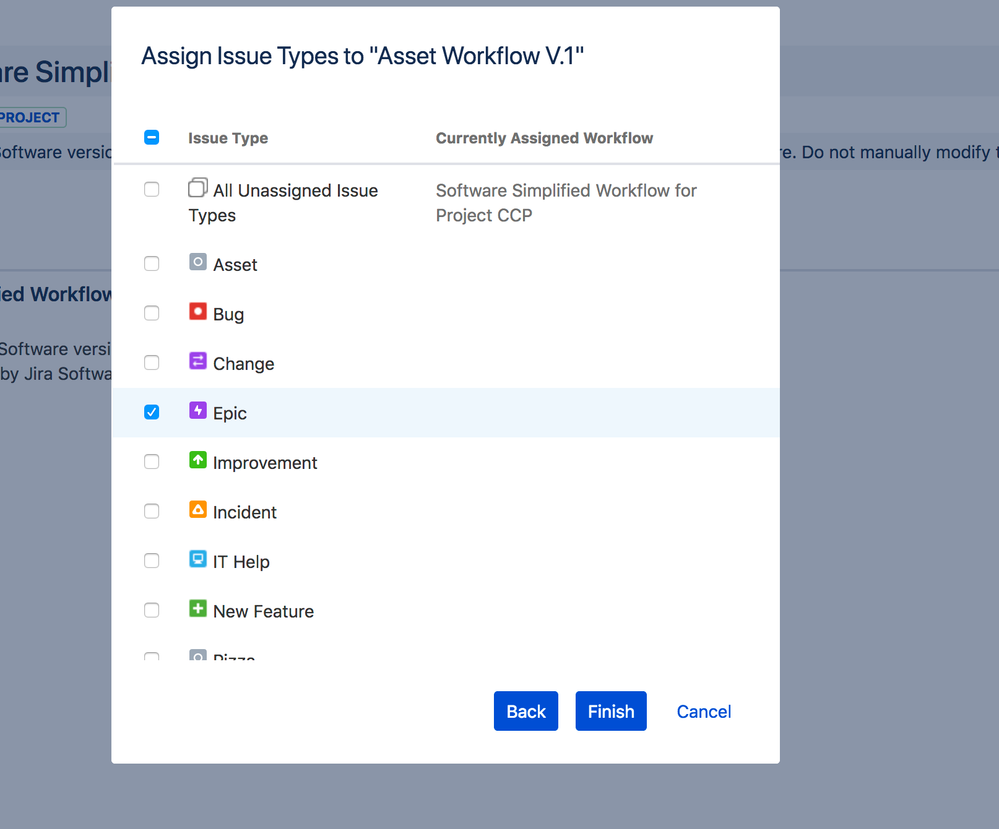Click the All Unassigned Issue Types icon

[x=197, y=187]
